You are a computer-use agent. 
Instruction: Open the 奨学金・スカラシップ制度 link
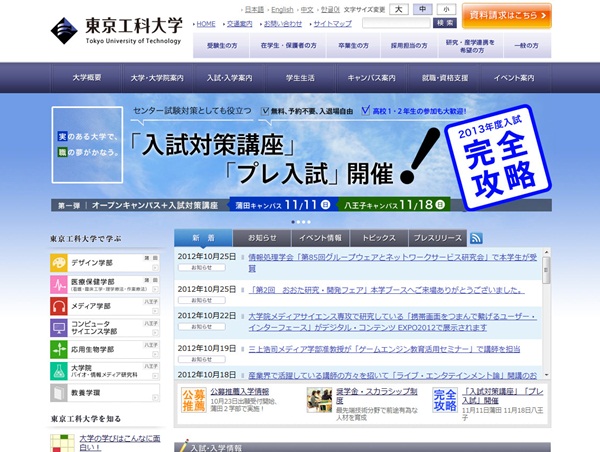click(377, 396)
